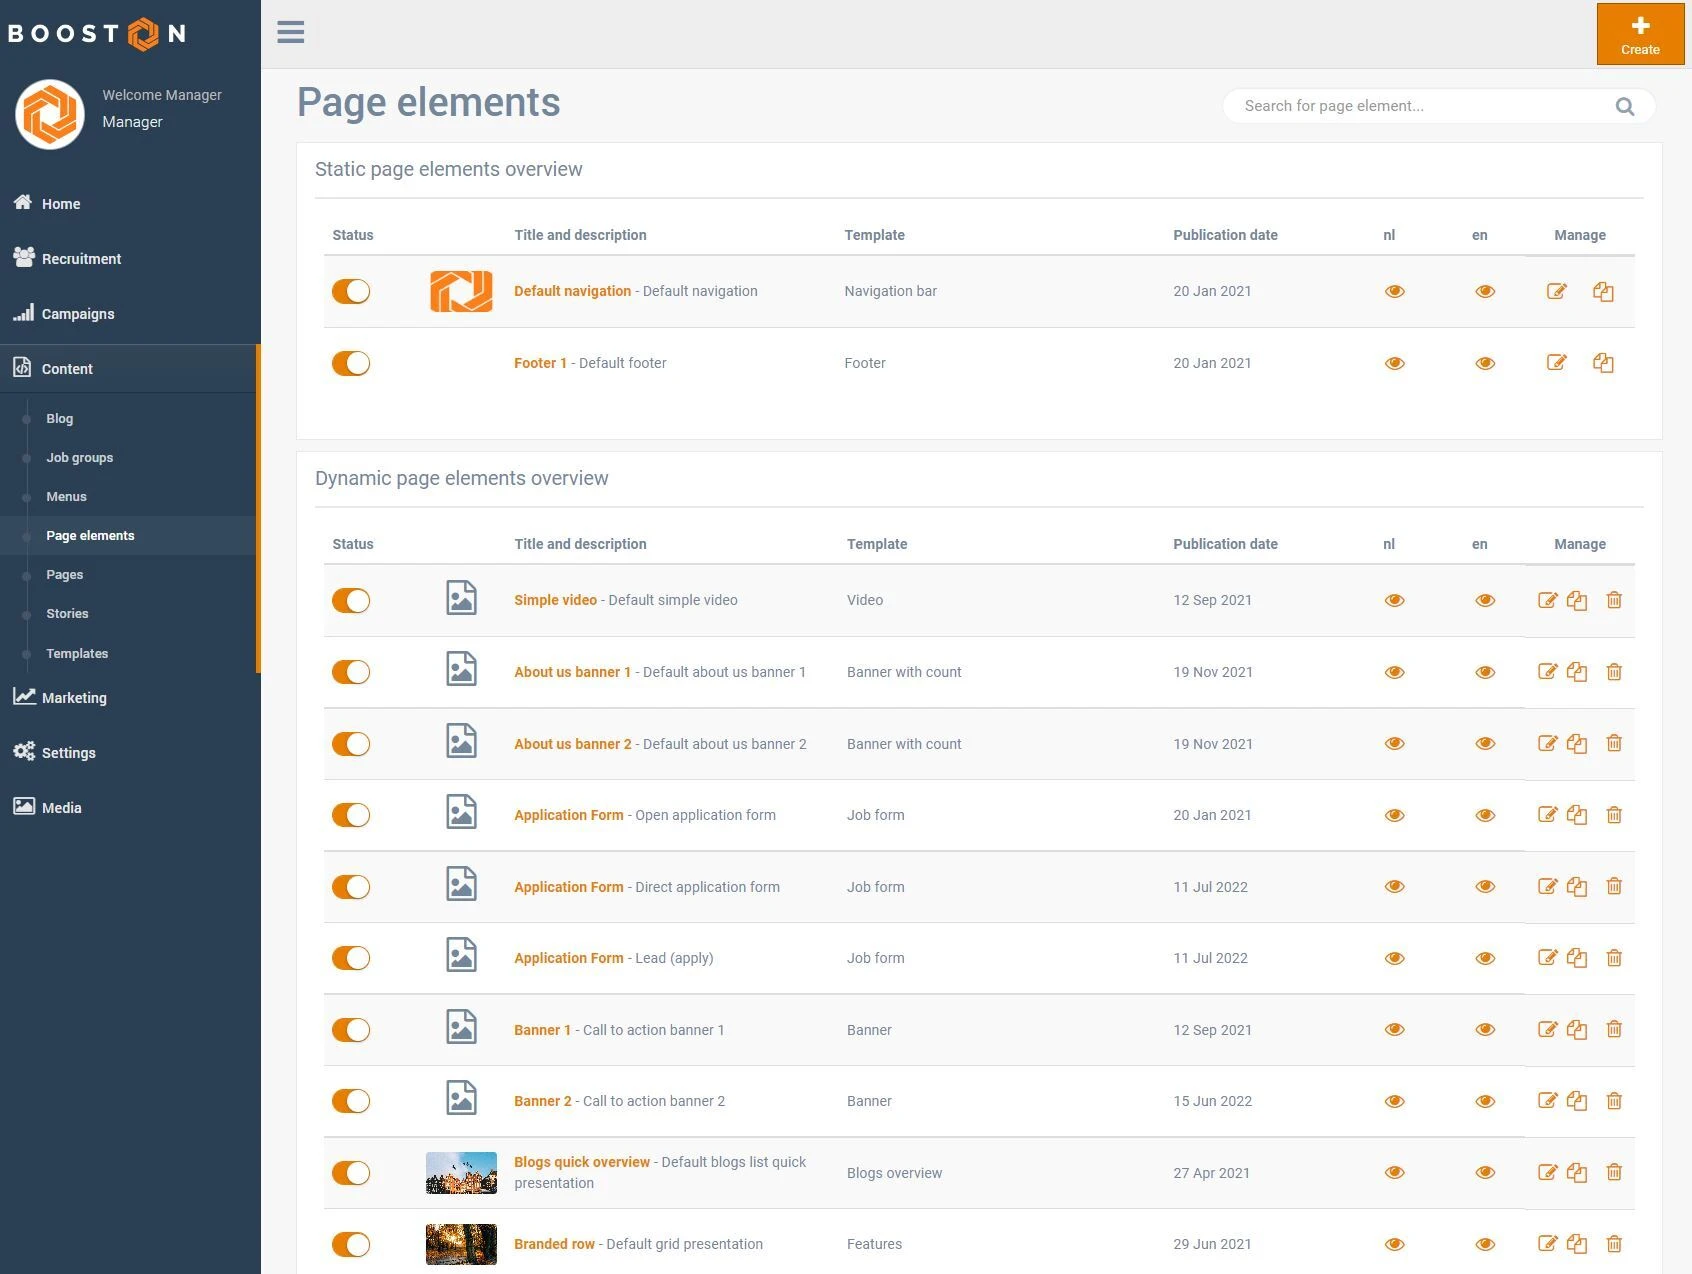Image resolution: width=1692 pixels, height=1274 pixels.
Task: Disable the About us banner 2 status toggle
Action: point(351,744)
